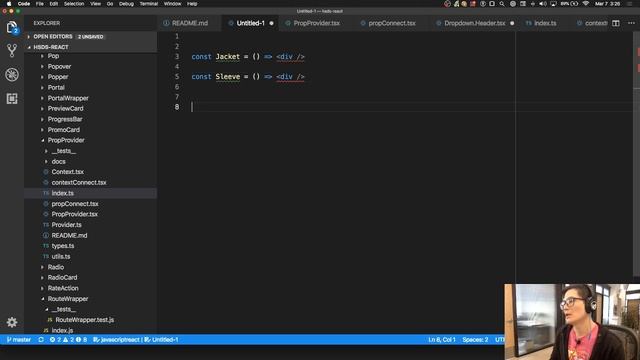
Task: Change indentation via Spaces: 2
Action: tap(475, 340)
